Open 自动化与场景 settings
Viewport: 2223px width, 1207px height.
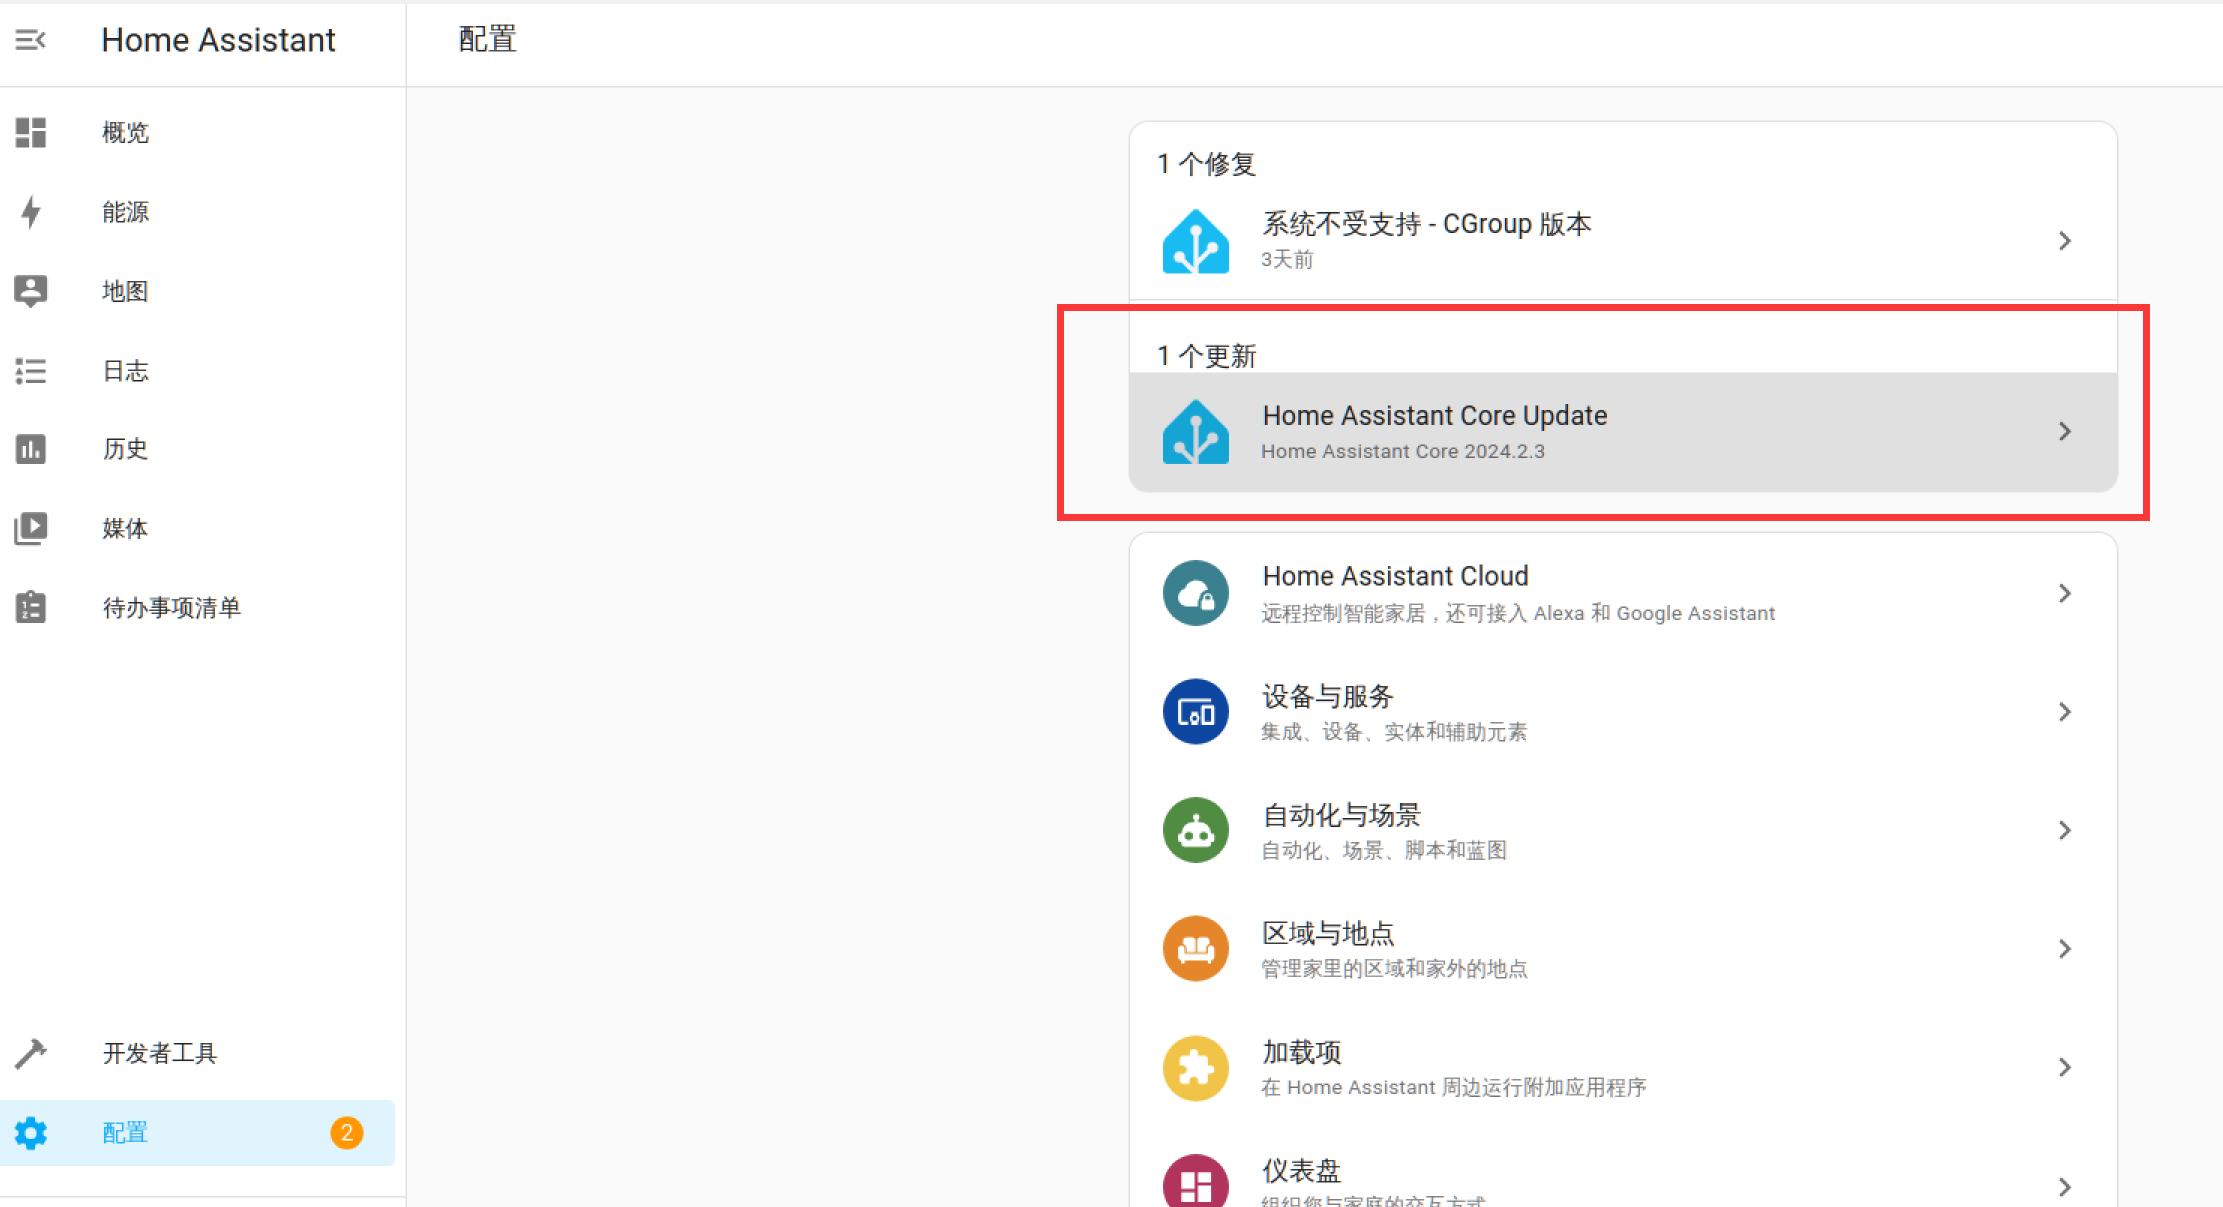tap(1623, 830)
